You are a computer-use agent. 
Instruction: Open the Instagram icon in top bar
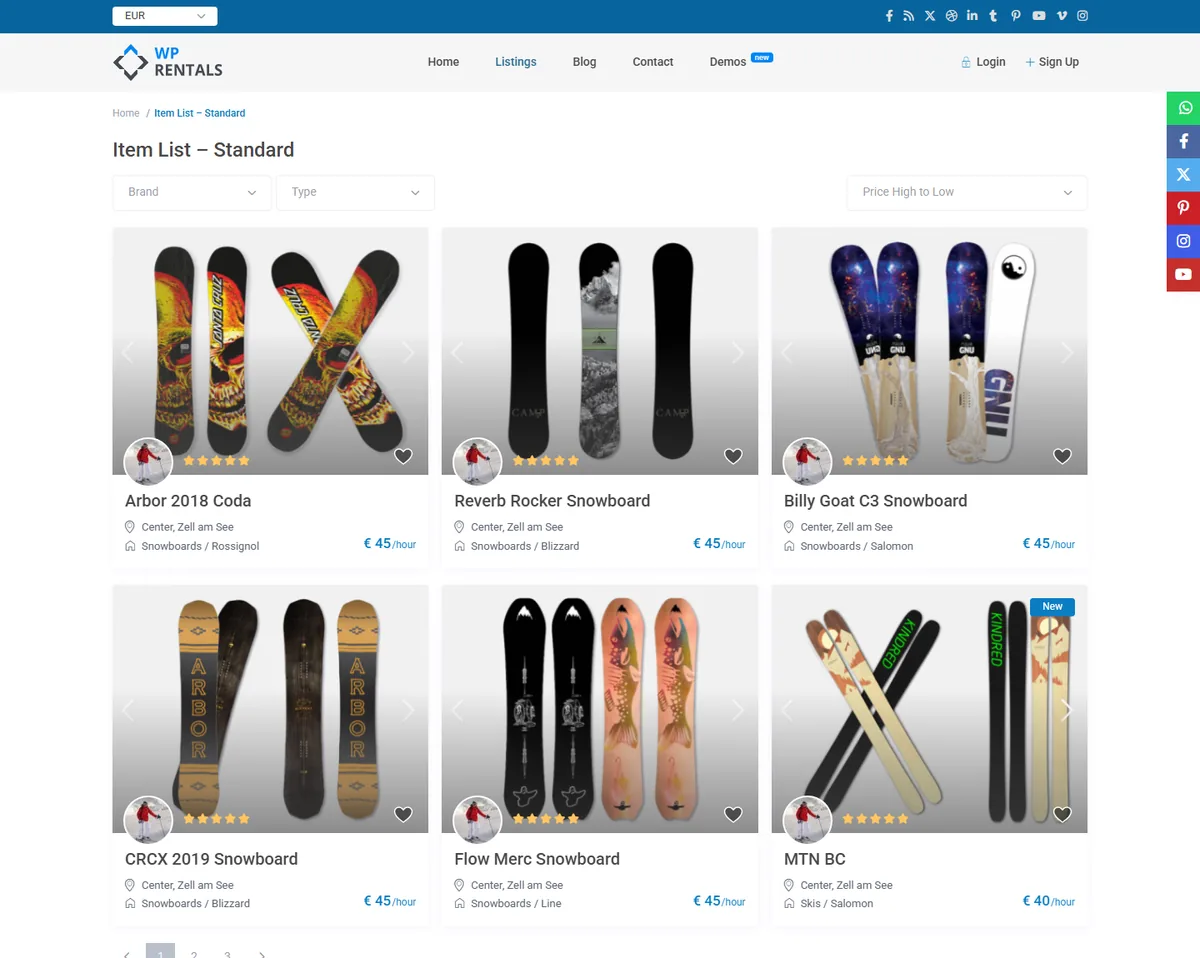[1082, 16]
